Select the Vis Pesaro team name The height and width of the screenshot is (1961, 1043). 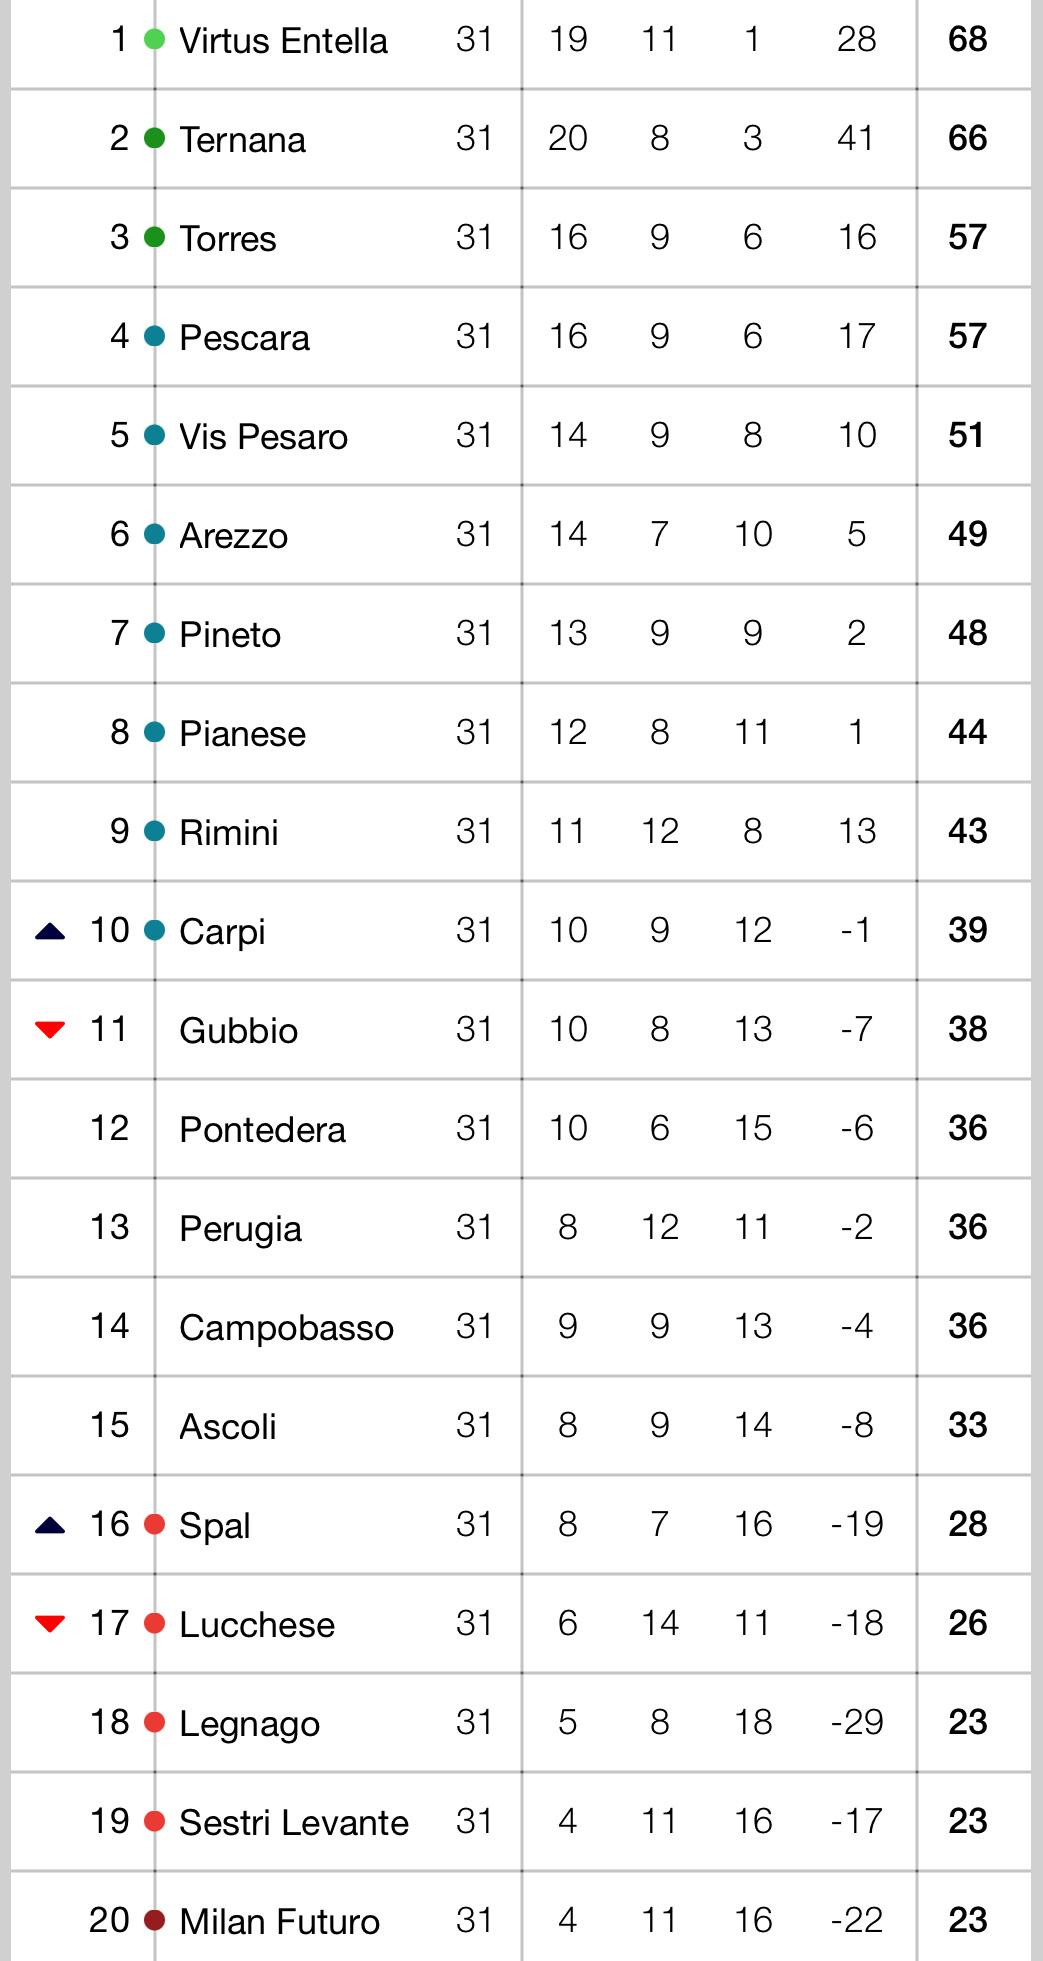(x=264, y=437)
